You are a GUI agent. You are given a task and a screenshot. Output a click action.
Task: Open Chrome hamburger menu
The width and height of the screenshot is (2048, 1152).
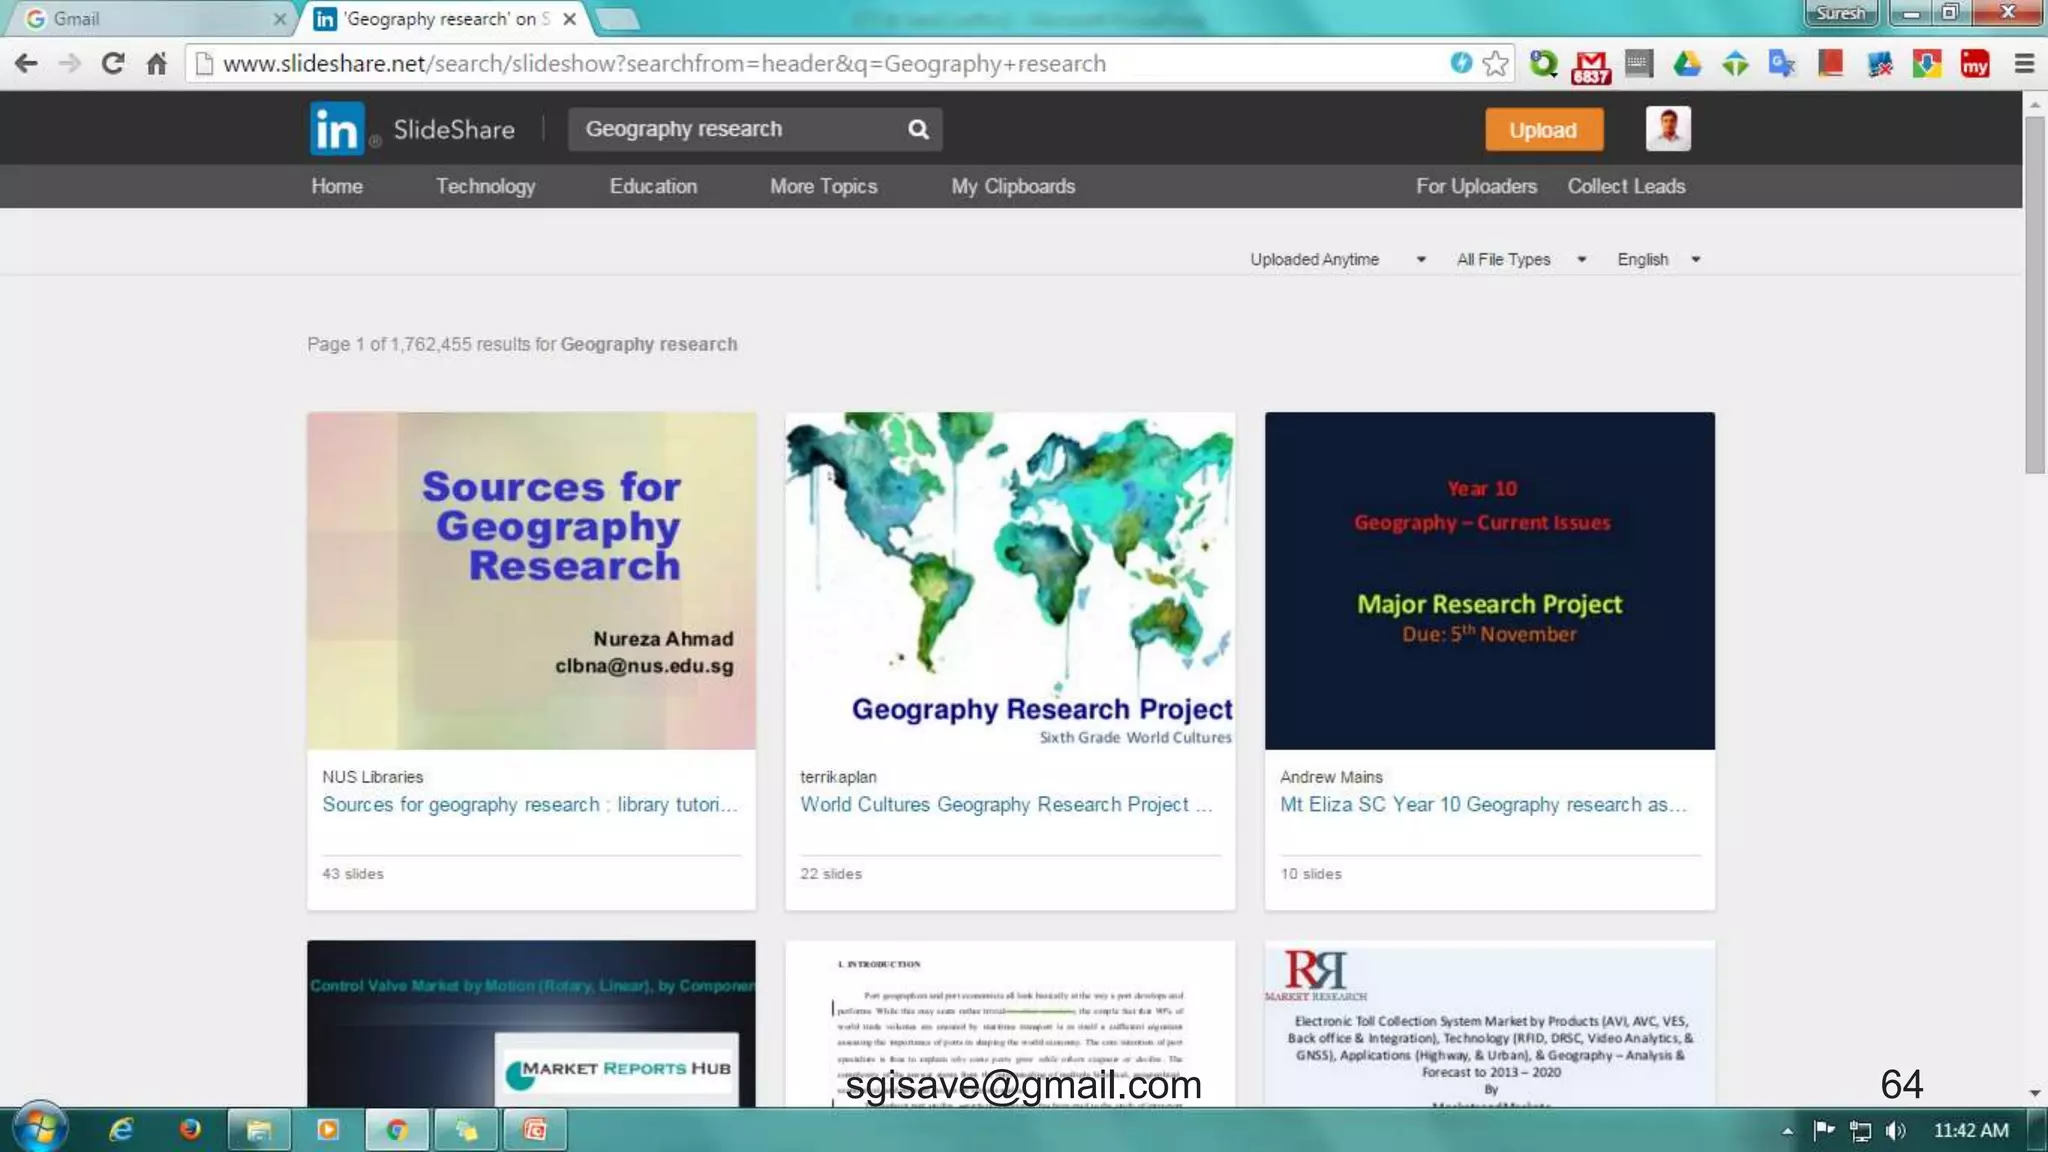[x=2024, y=64]
